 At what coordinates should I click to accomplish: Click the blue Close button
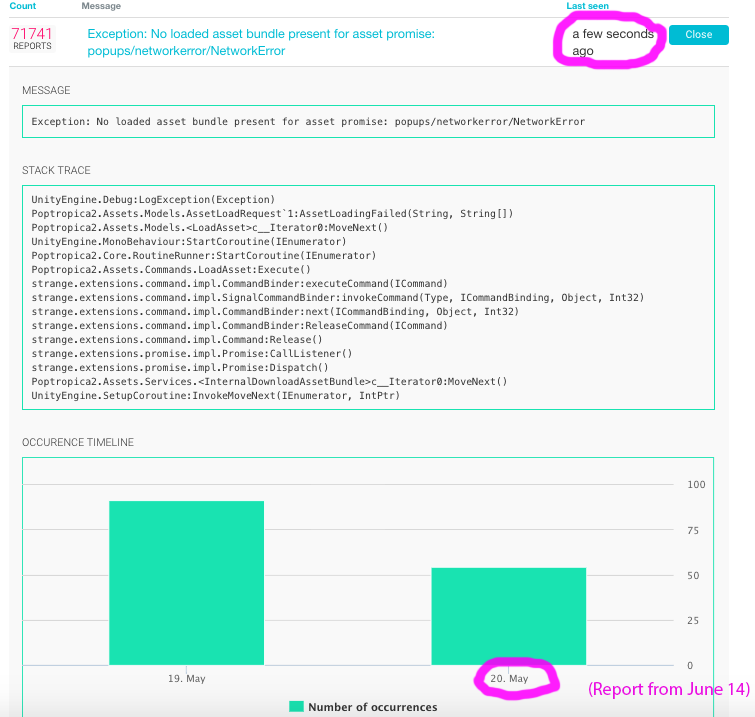[698, 35]
